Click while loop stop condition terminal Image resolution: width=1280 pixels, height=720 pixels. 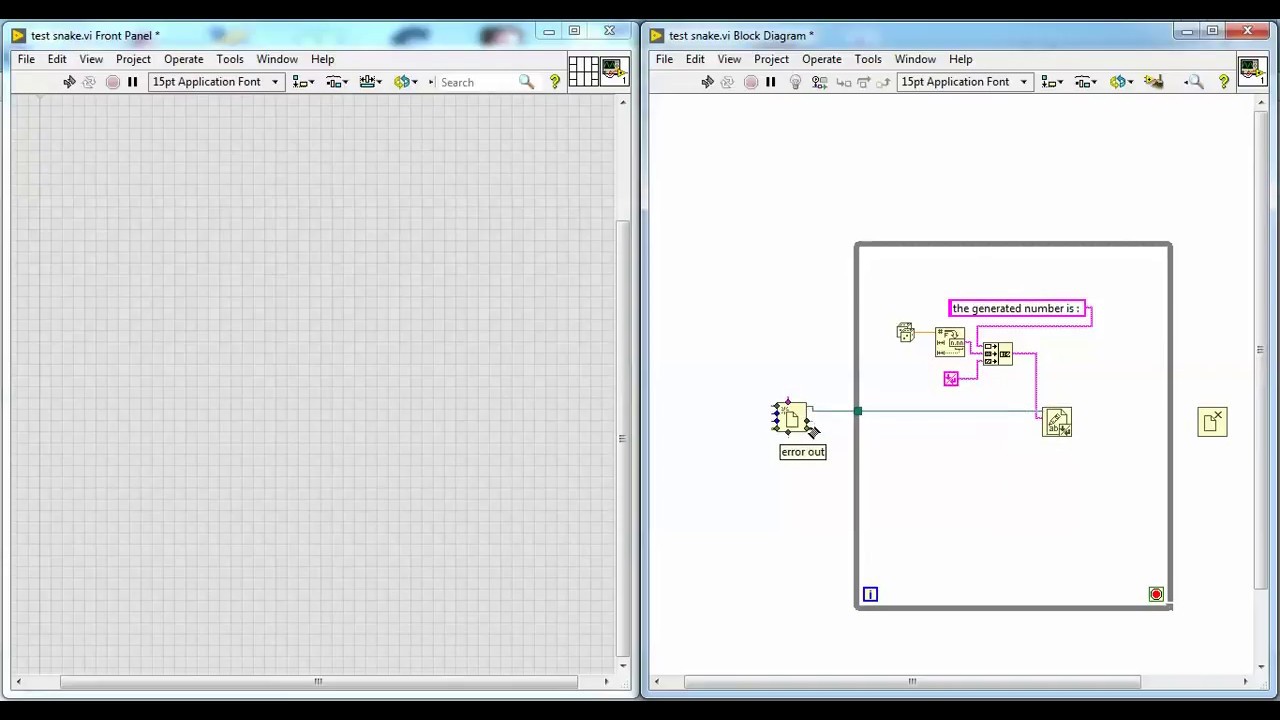click(1156, 595)
